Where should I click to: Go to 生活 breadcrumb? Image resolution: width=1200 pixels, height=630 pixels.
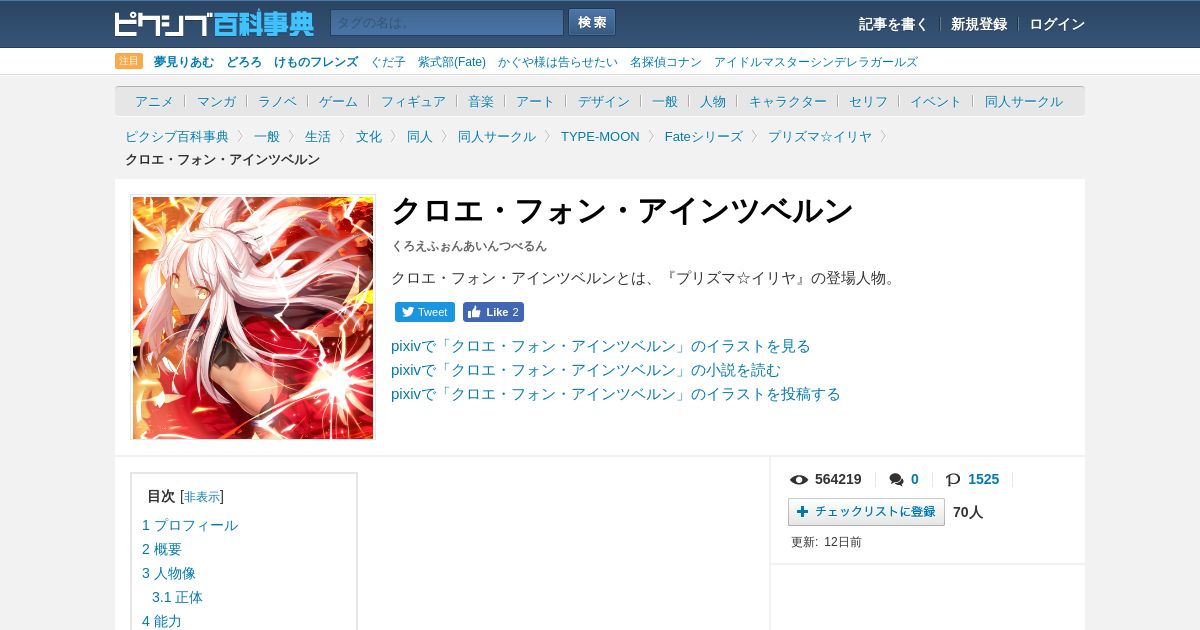click(318, 136)
